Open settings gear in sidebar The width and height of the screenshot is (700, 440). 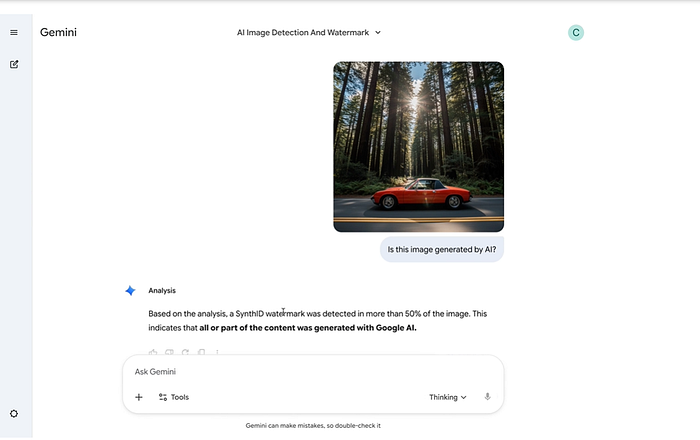(x=14, y=414)
